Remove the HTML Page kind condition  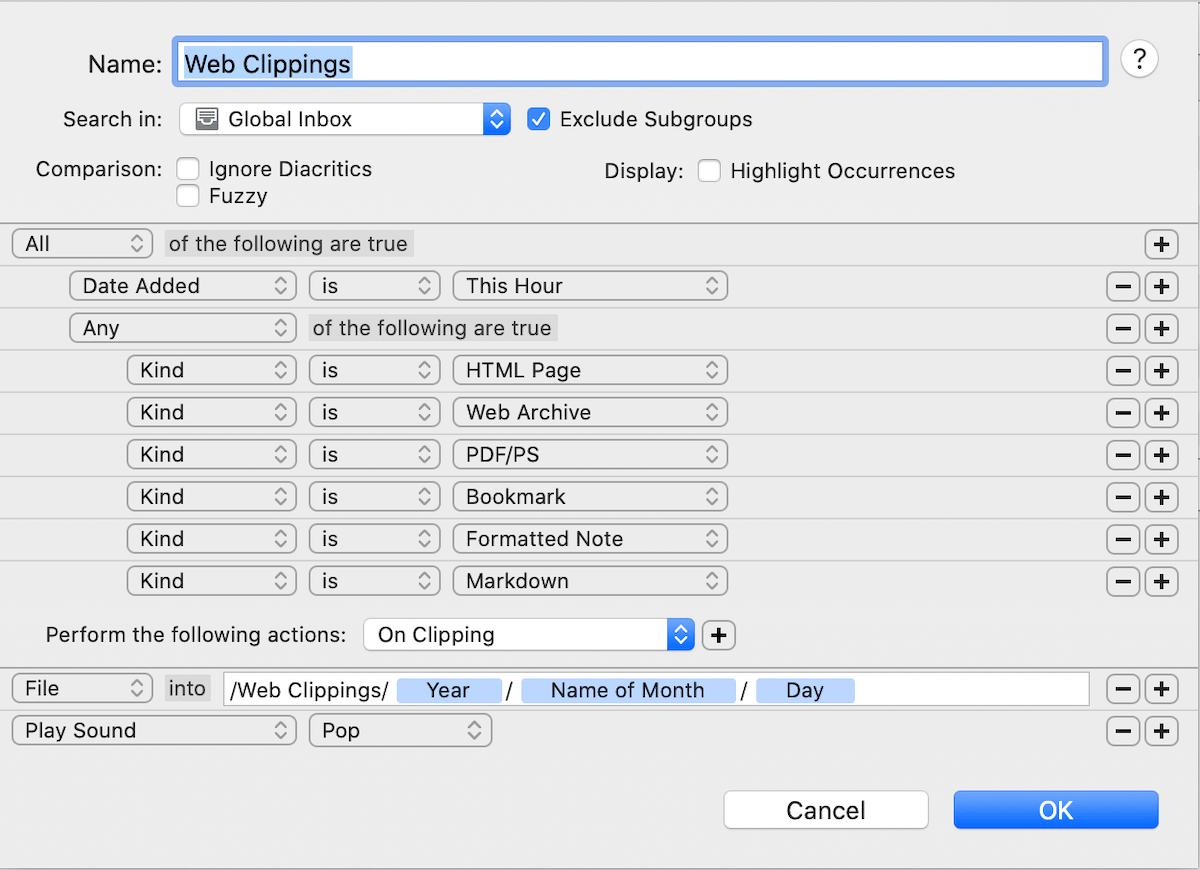[x=1122, y=370]
